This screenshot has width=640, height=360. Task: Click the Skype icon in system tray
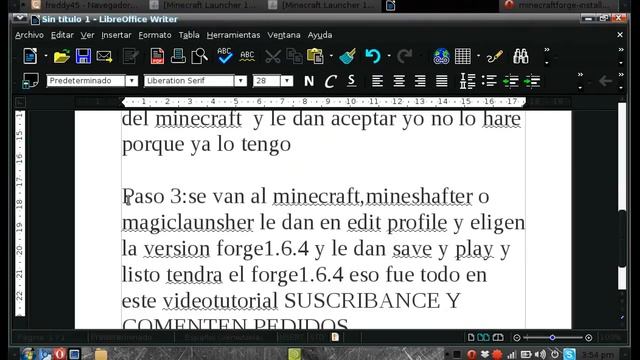pos(569,354)
